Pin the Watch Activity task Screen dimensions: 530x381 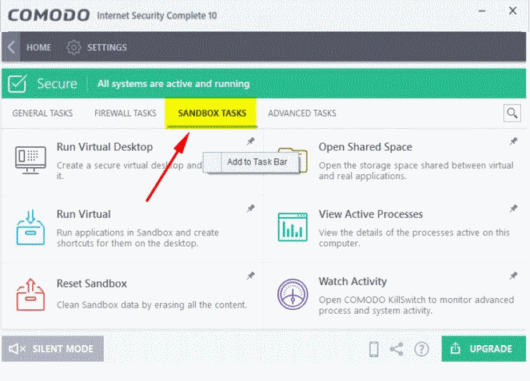coord(513,276)
